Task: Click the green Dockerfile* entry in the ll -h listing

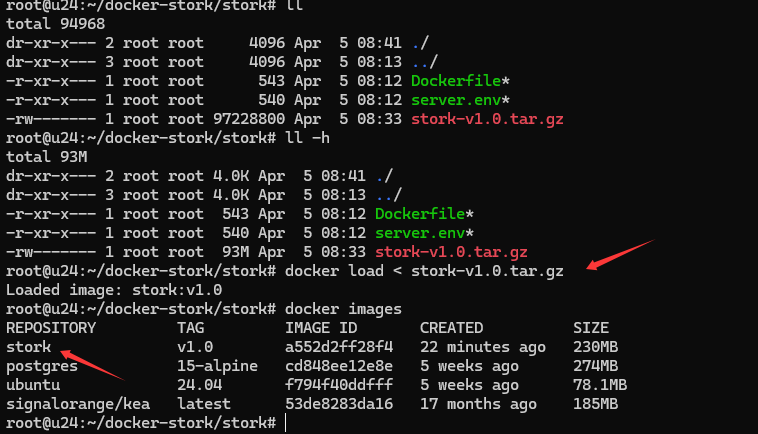Action: click(x=424, y=214)
